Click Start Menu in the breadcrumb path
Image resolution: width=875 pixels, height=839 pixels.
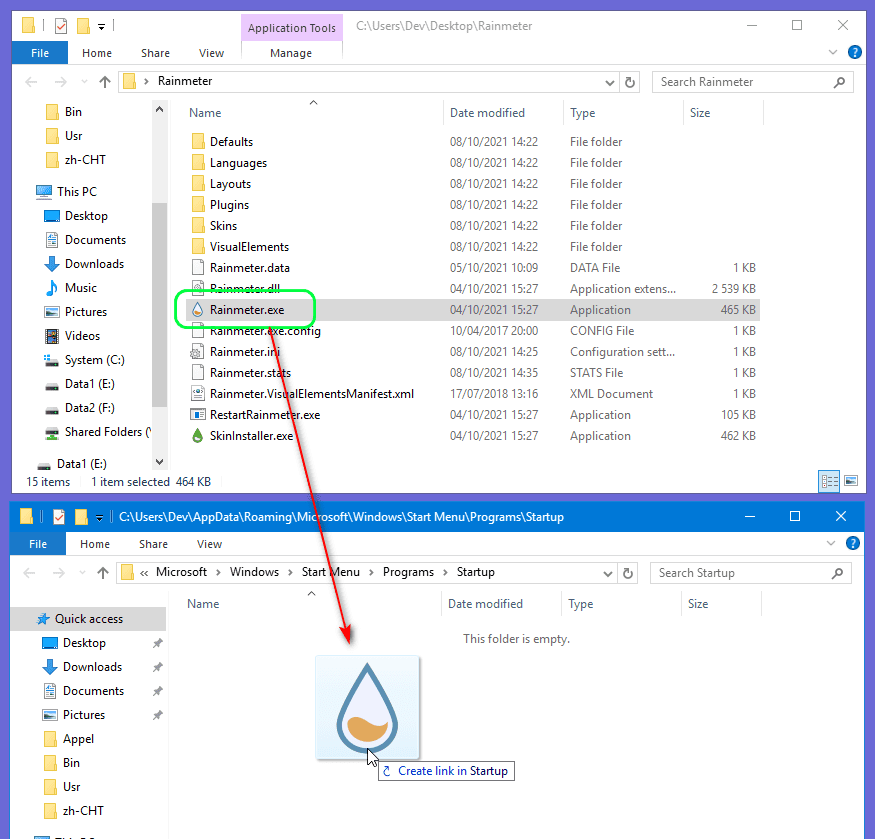tap(330, 572)
